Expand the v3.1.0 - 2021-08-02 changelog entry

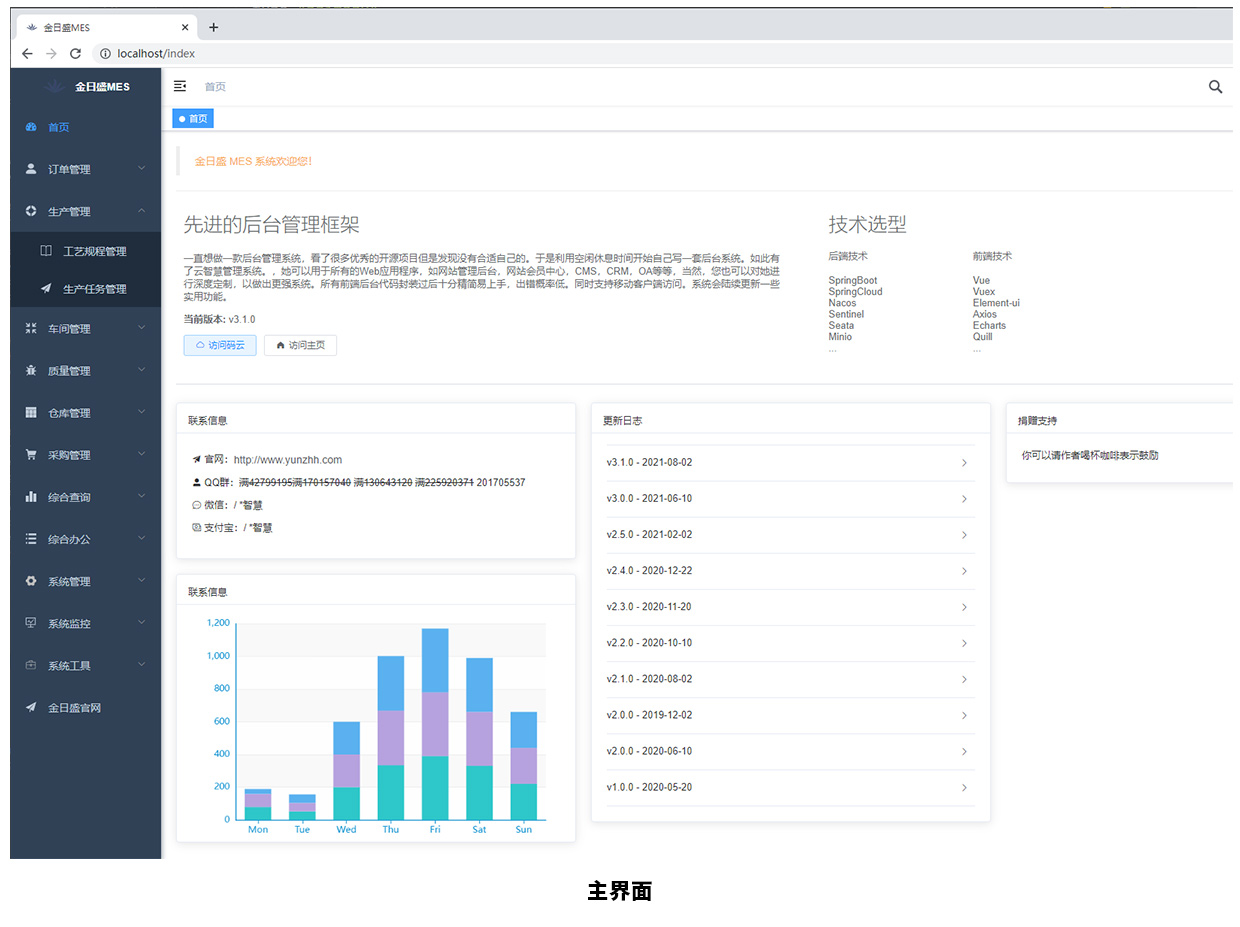[790, 463]
